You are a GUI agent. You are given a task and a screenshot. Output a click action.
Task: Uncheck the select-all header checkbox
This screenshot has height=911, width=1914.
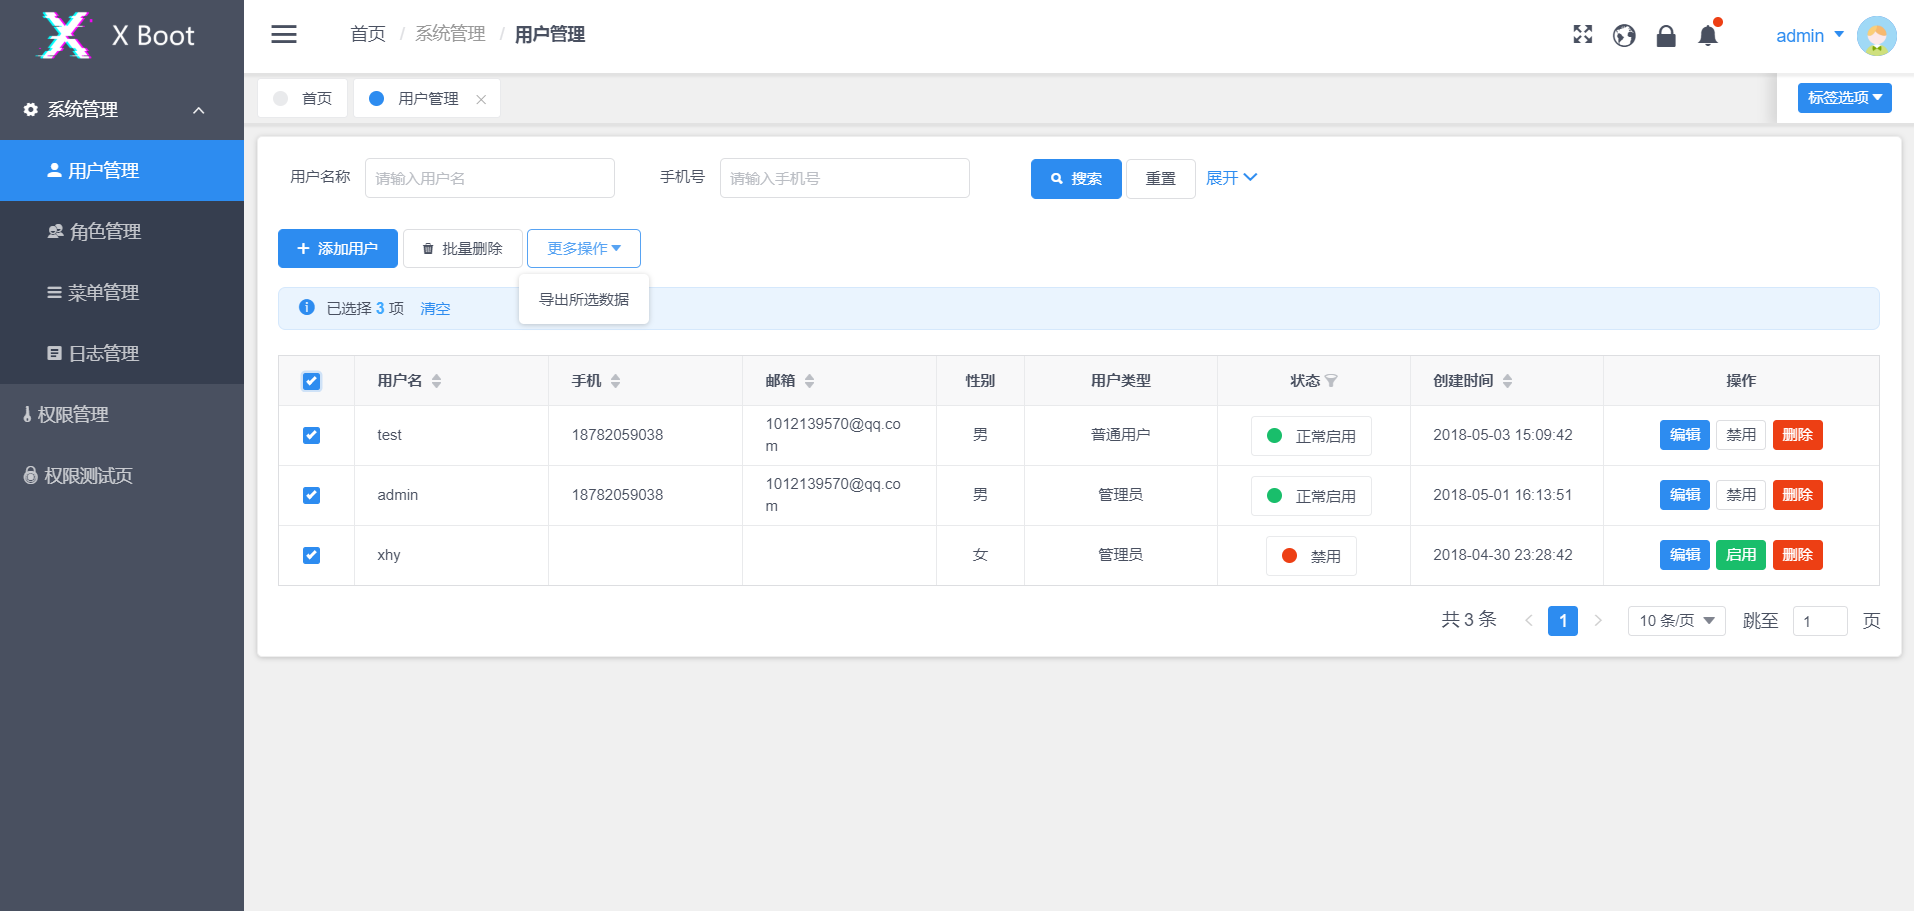coord(311,381)
